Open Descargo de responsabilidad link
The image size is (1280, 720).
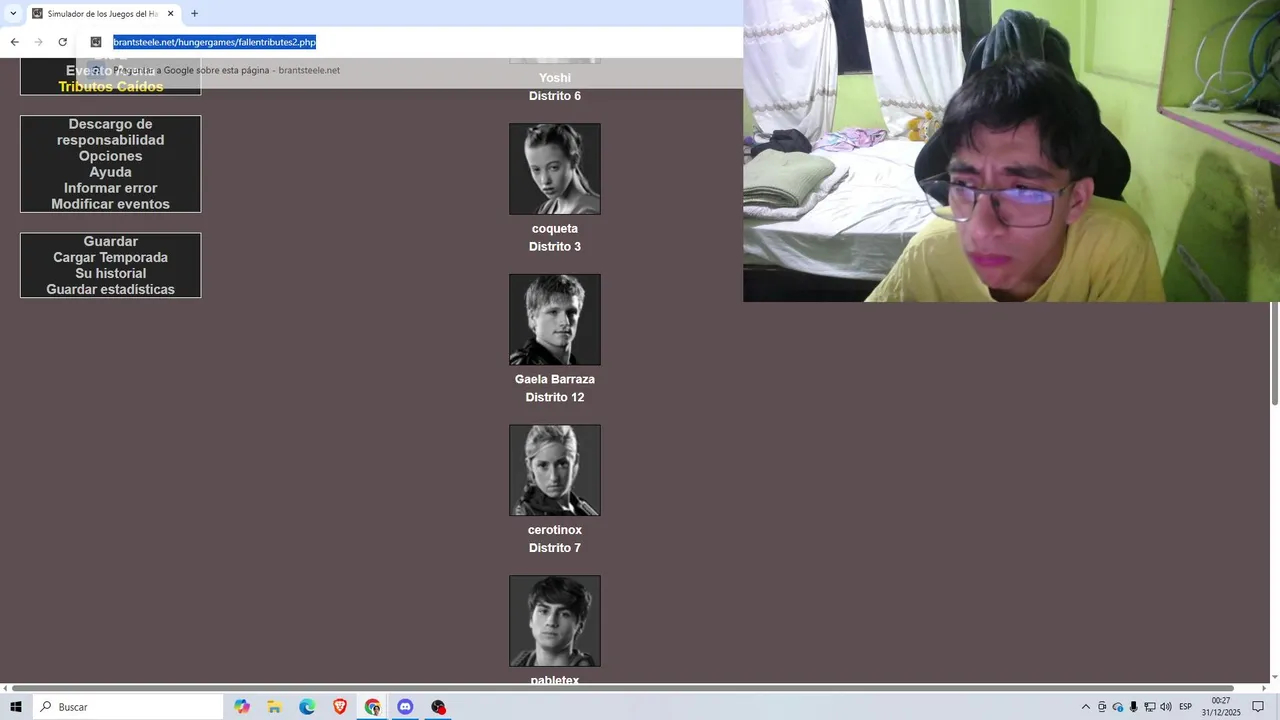tap(110, 132)
